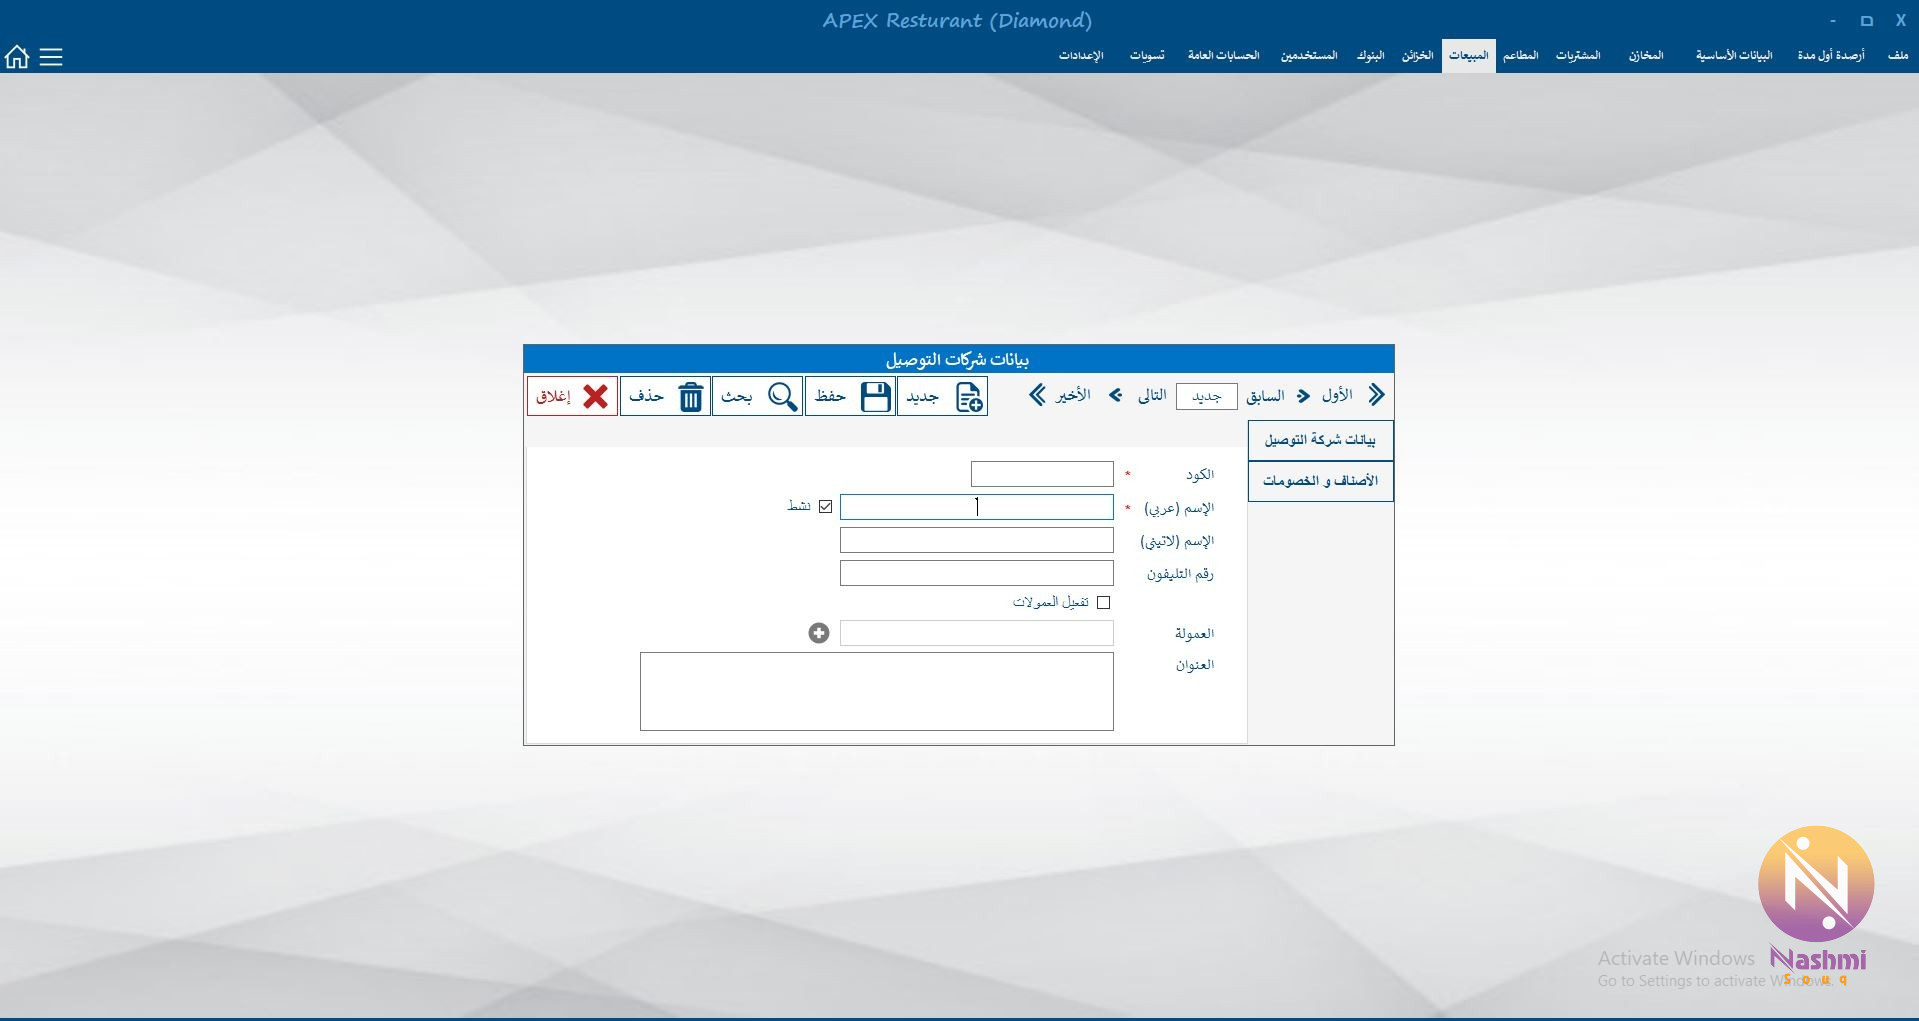Uncheck the active (نشط) checkbox
This screenshot has height=1021, width=1919.
click(825, 507)
